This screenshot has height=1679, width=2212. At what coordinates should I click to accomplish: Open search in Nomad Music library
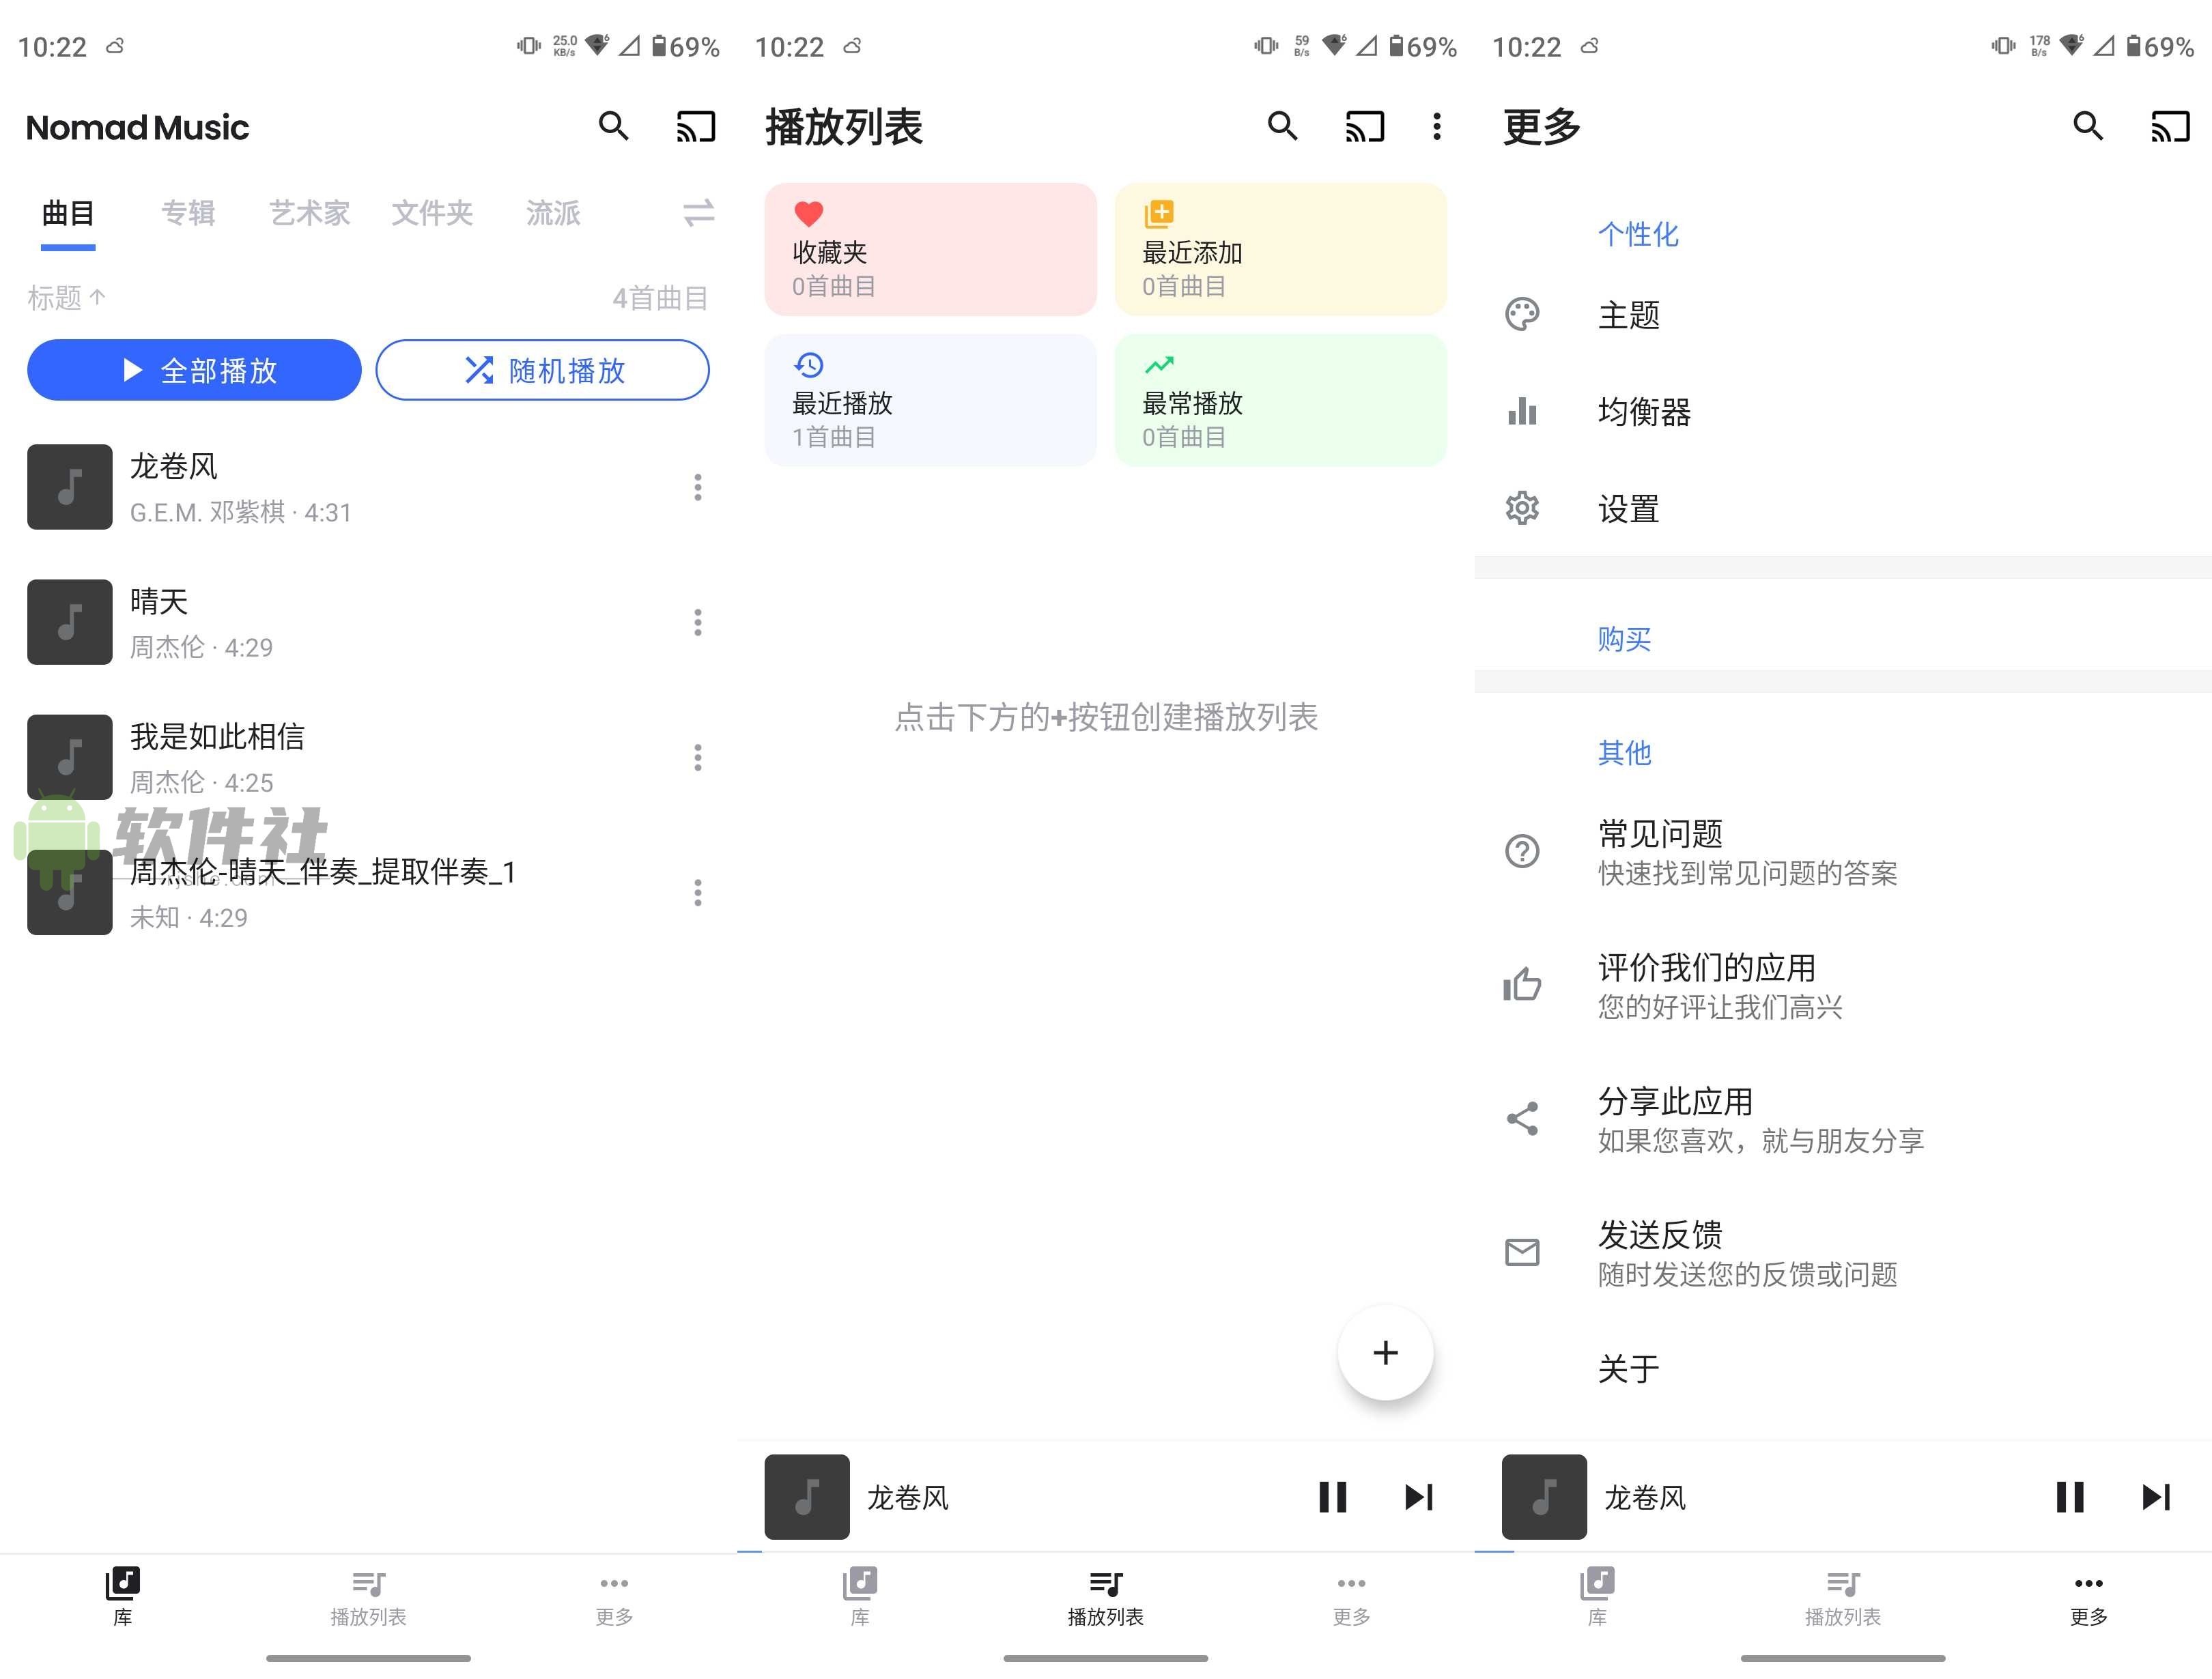[614, 127]
